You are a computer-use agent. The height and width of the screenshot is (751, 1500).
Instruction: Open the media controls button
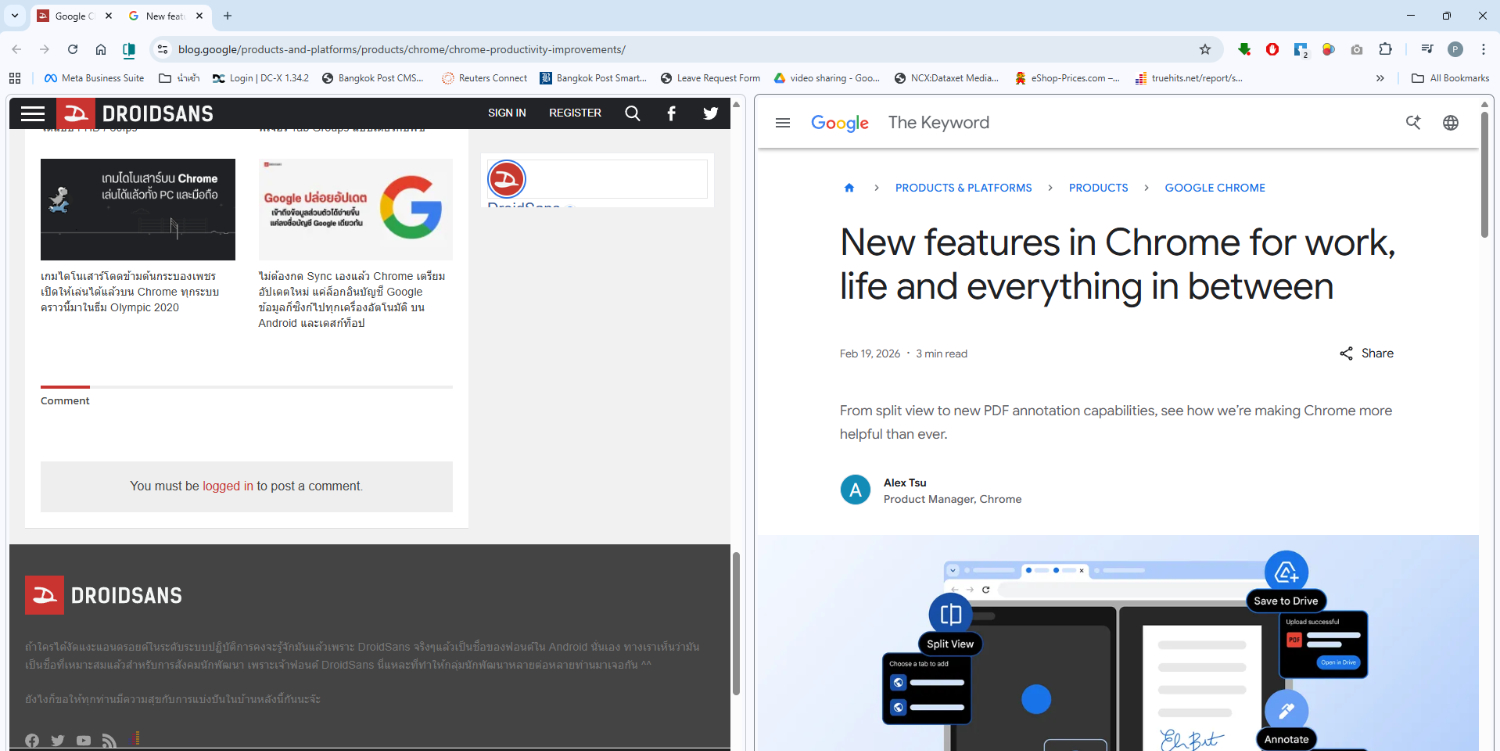click(x=1427, y=49)
